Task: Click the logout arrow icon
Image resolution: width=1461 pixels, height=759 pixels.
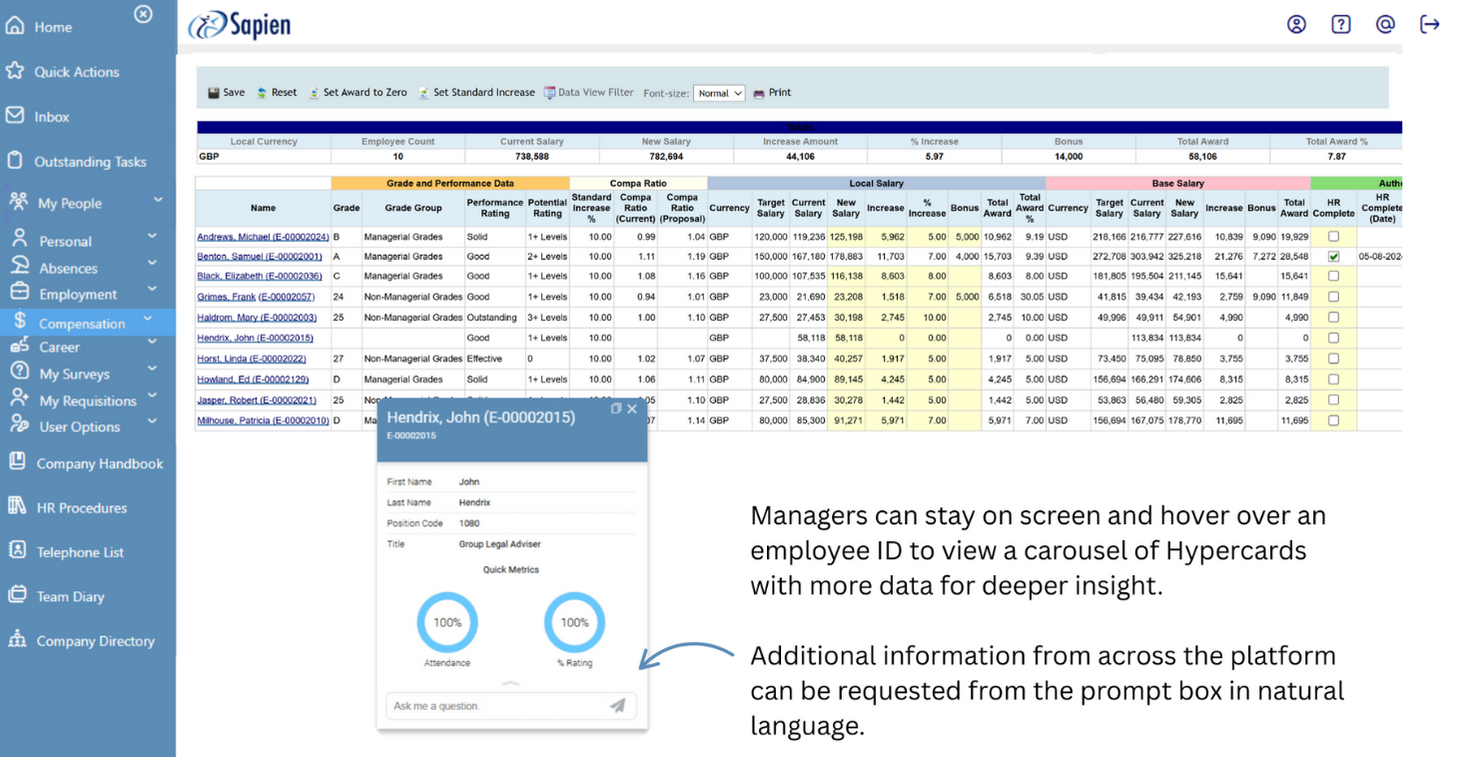Action: coord(1429,24)
